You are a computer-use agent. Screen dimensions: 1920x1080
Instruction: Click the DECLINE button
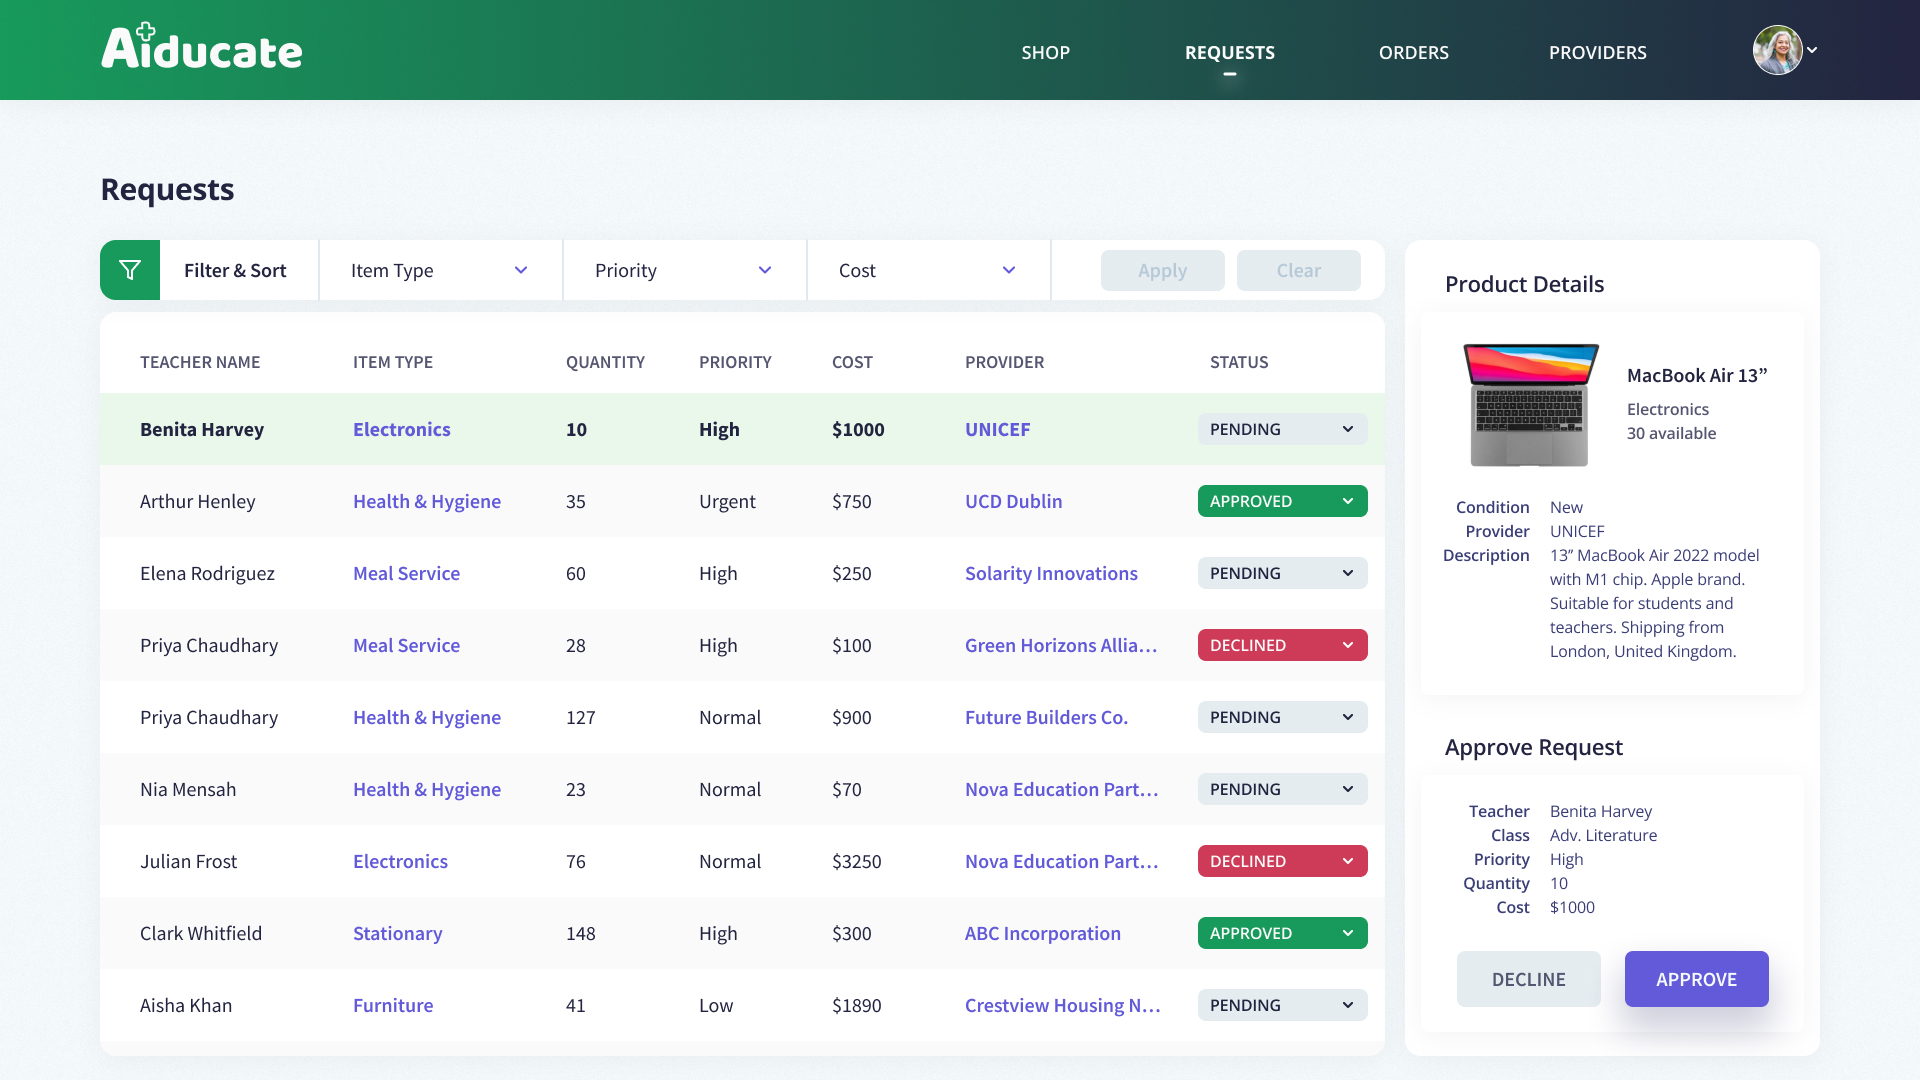pos(1528,979)
